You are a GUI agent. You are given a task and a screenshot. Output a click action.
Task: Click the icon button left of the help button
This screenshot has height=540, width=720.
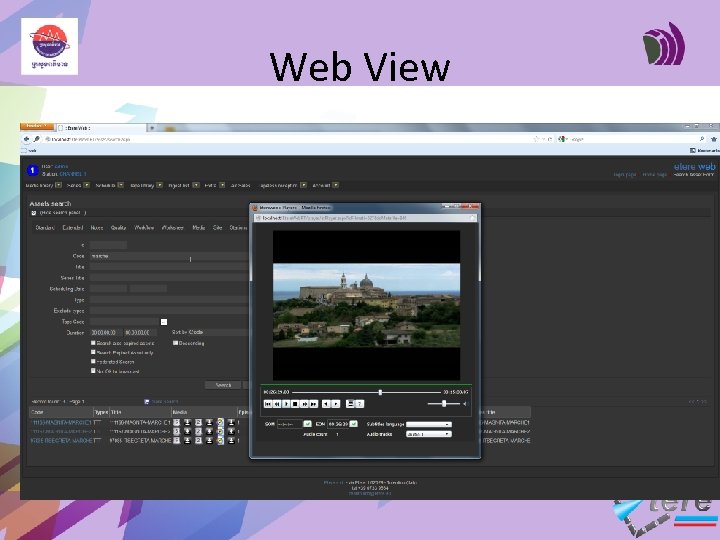(x=350, y=404)
